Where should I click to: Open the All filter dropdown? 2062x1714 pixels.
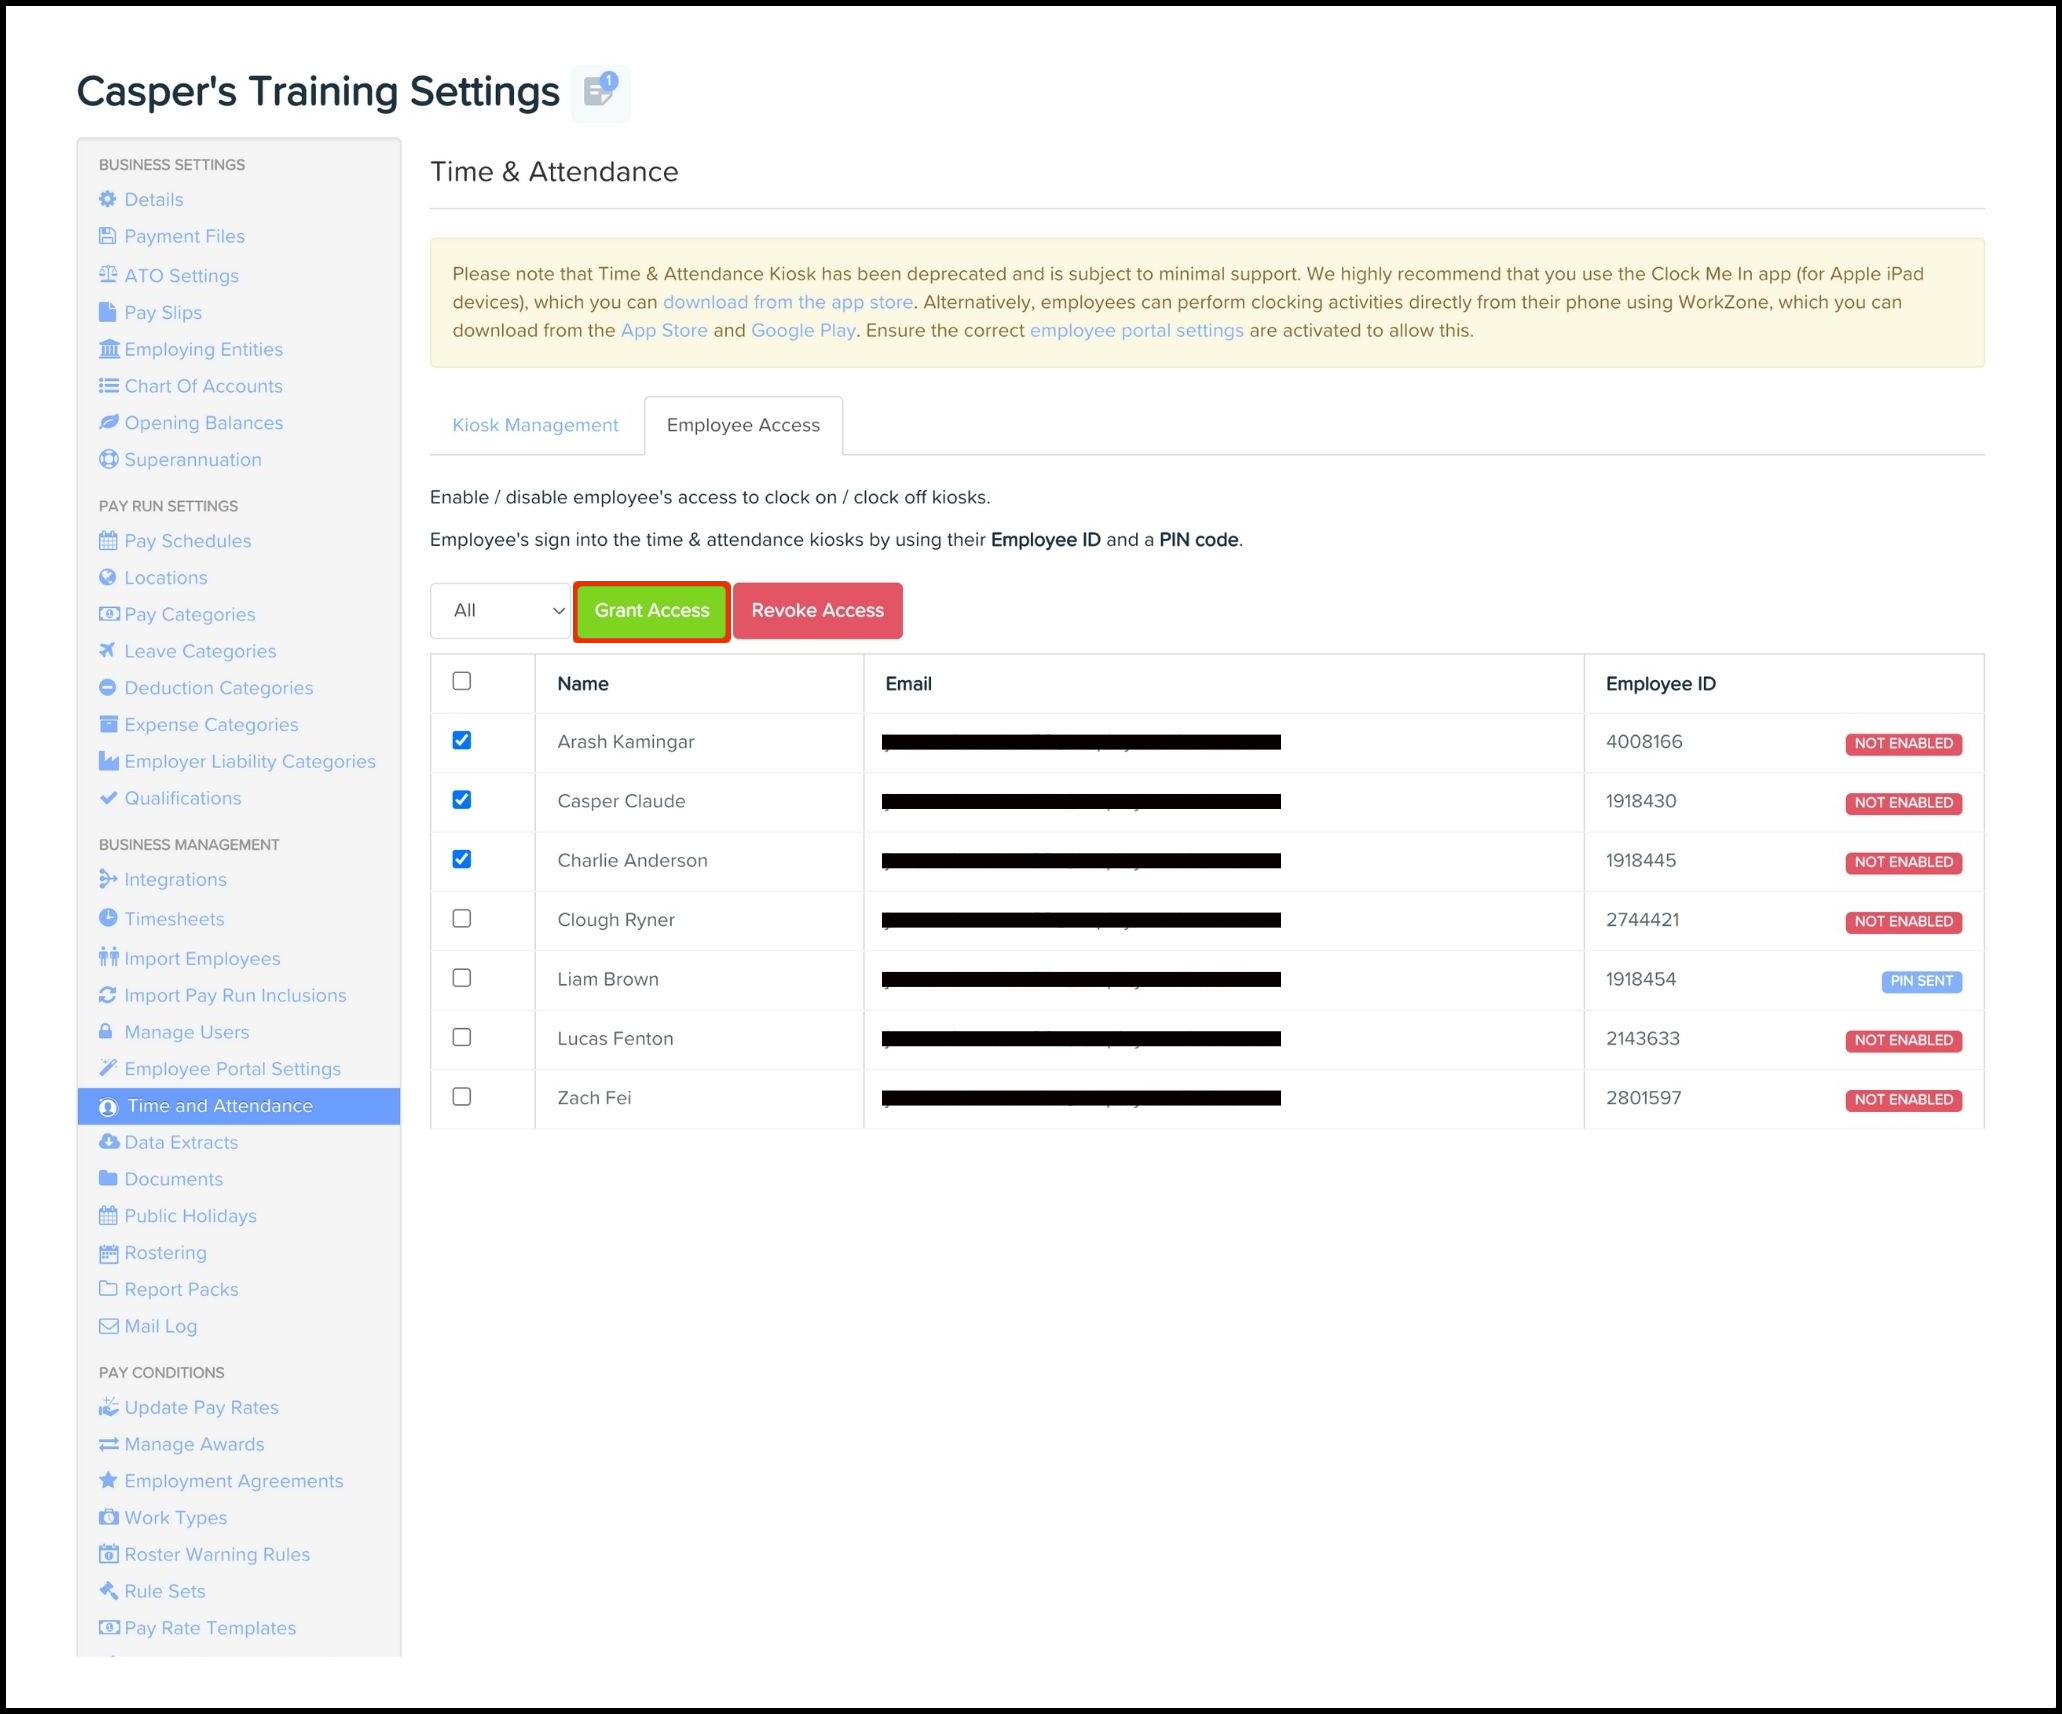pos(500,610)
